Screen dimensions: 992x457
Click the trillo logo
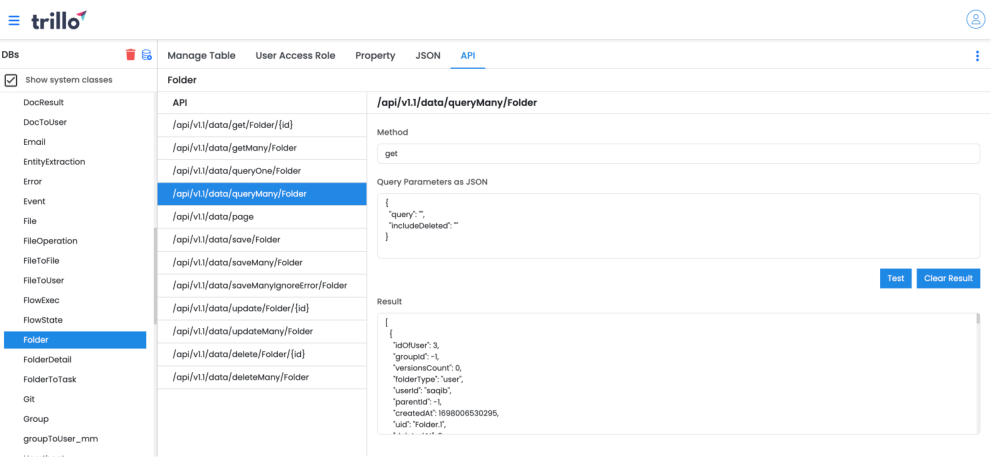[x=59, y=20]
